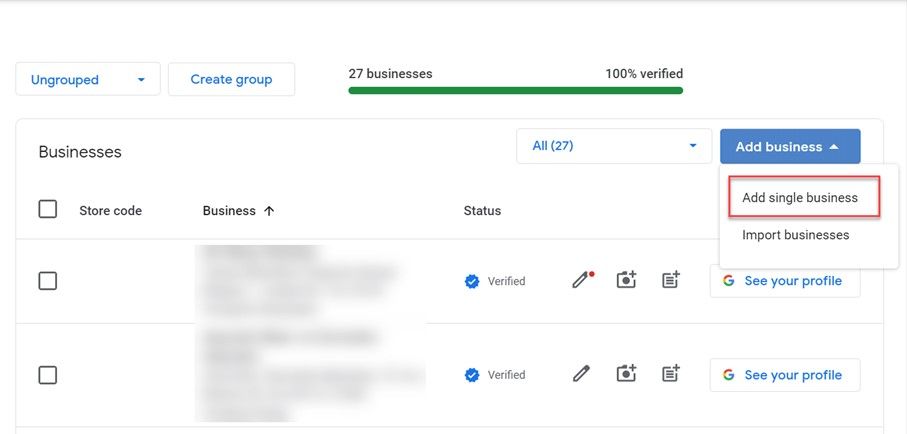Click the edit pencil icon in the second business row
Viewport: 907px width, 434px height.
point(581,374)
